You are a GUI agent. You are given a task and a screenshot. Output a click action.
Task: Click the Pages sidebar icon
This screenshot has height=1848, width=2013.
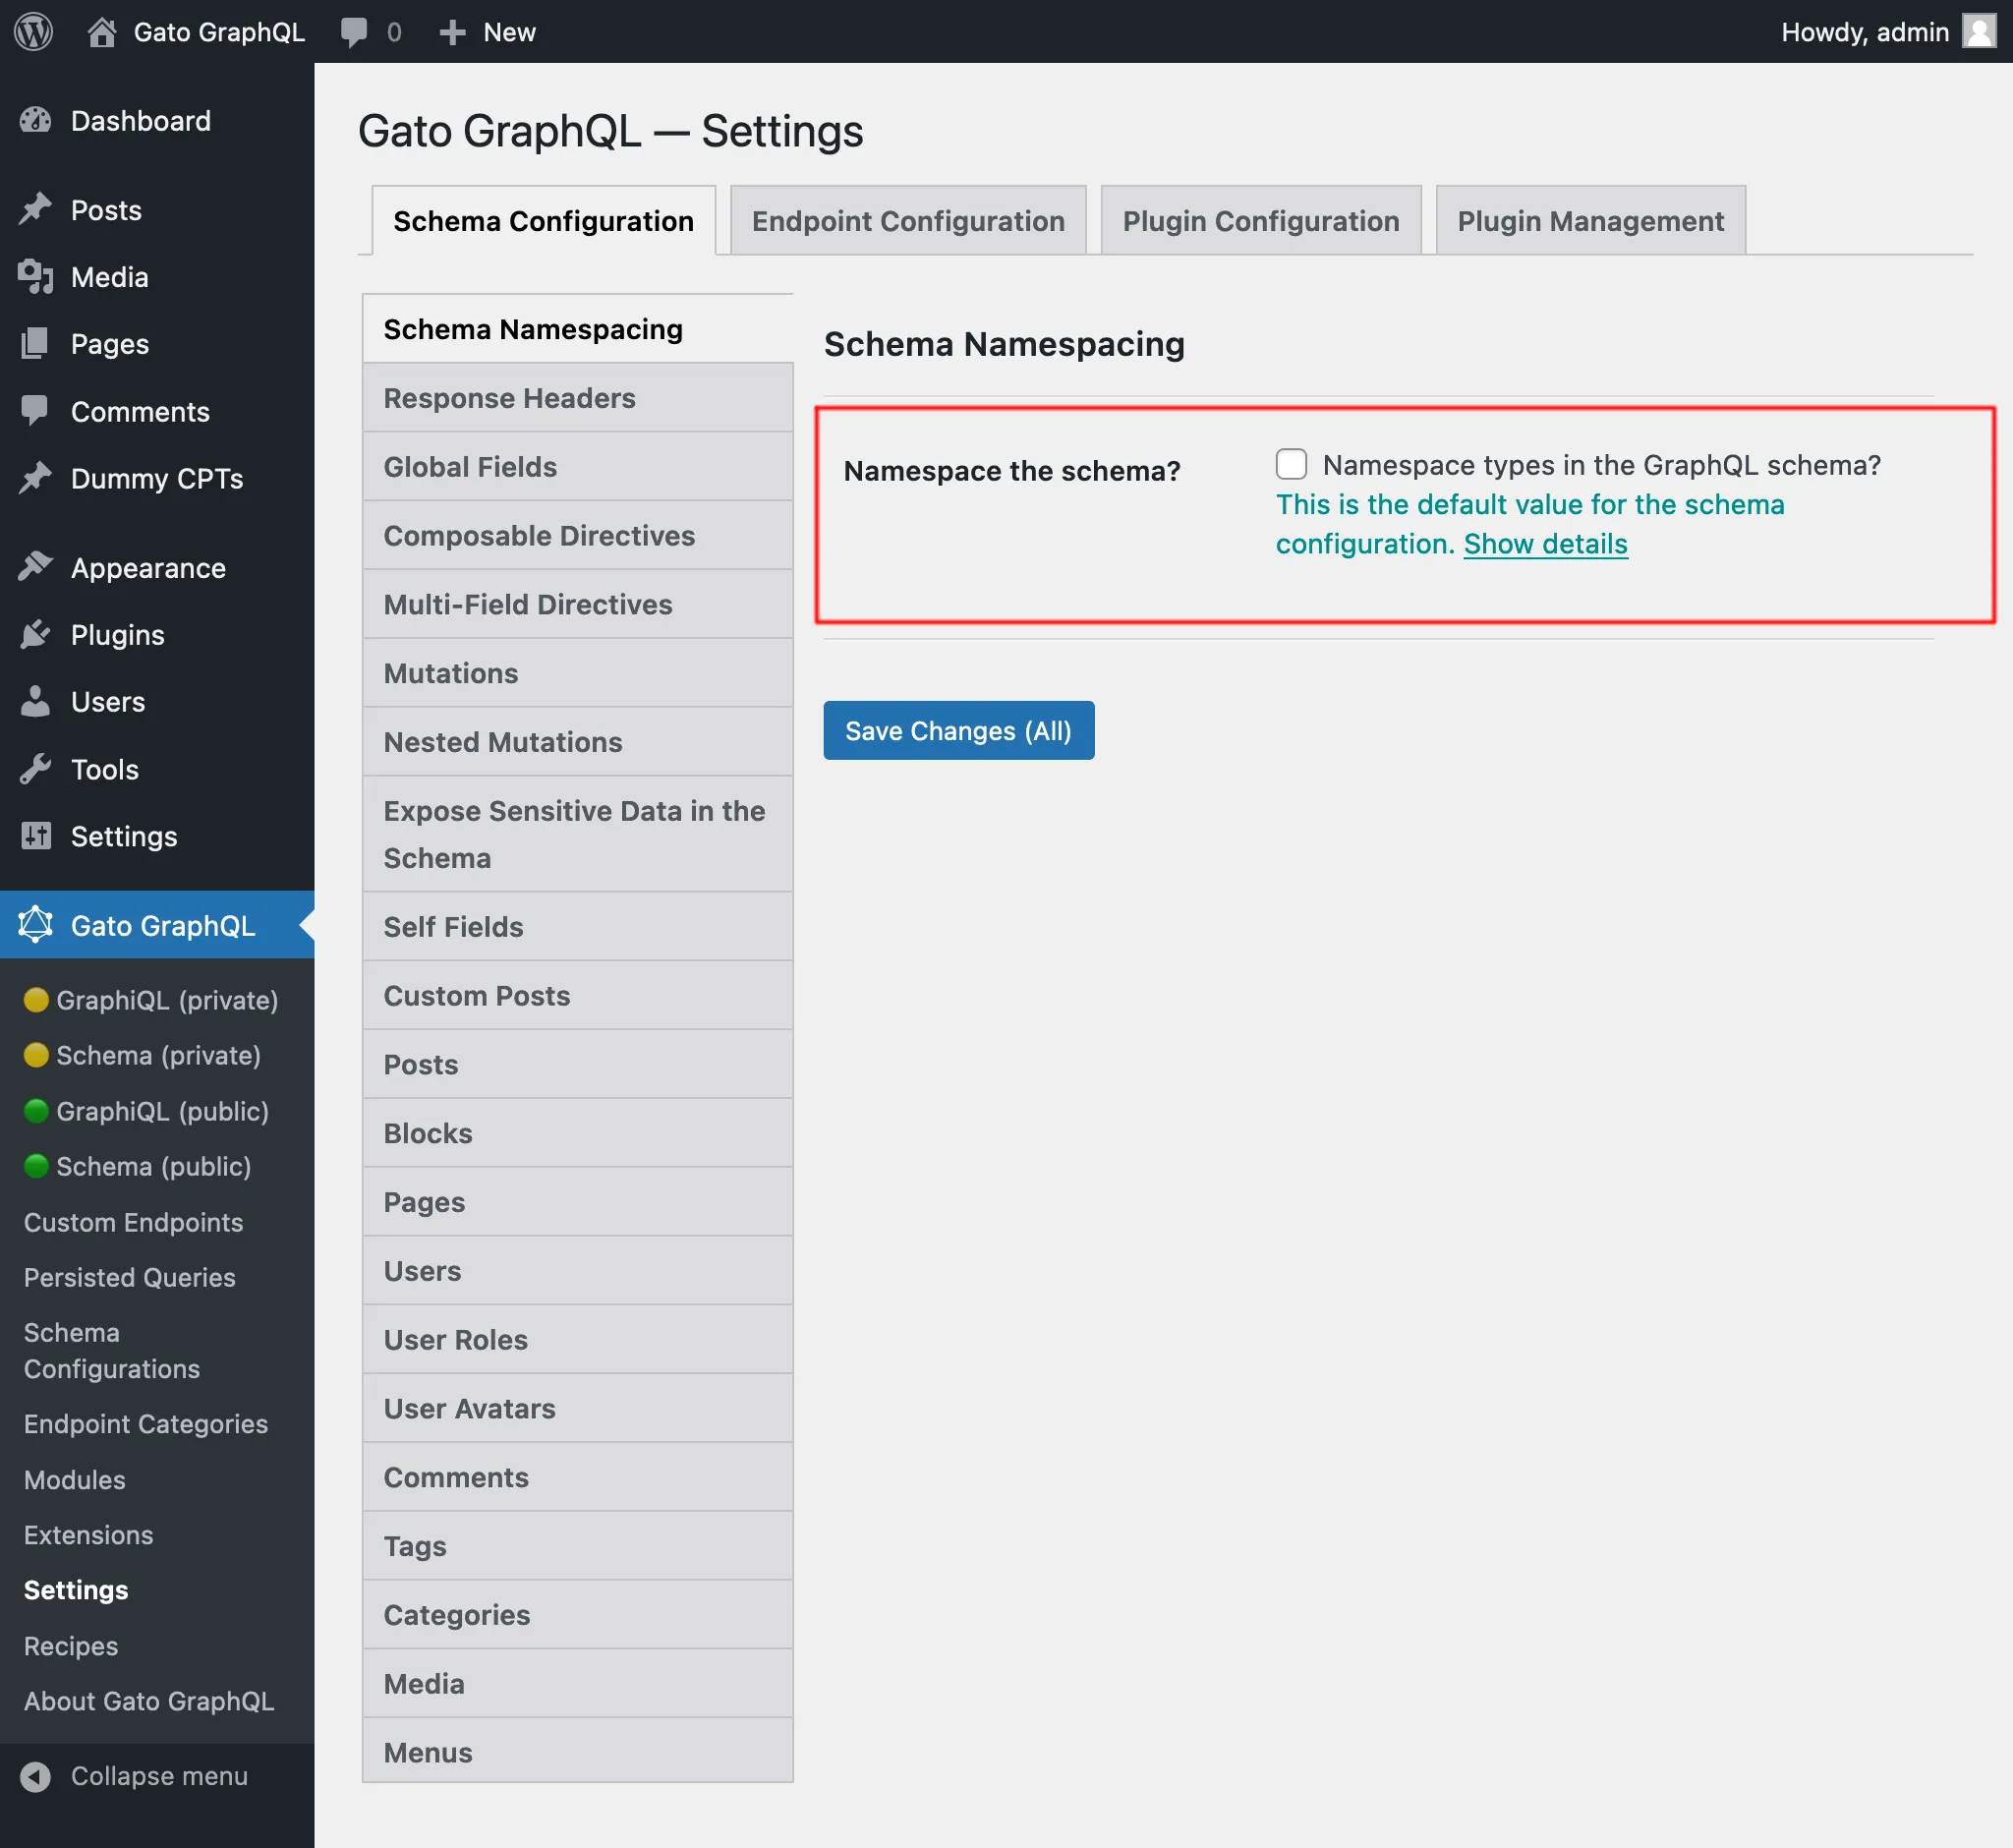coord(35,344)
